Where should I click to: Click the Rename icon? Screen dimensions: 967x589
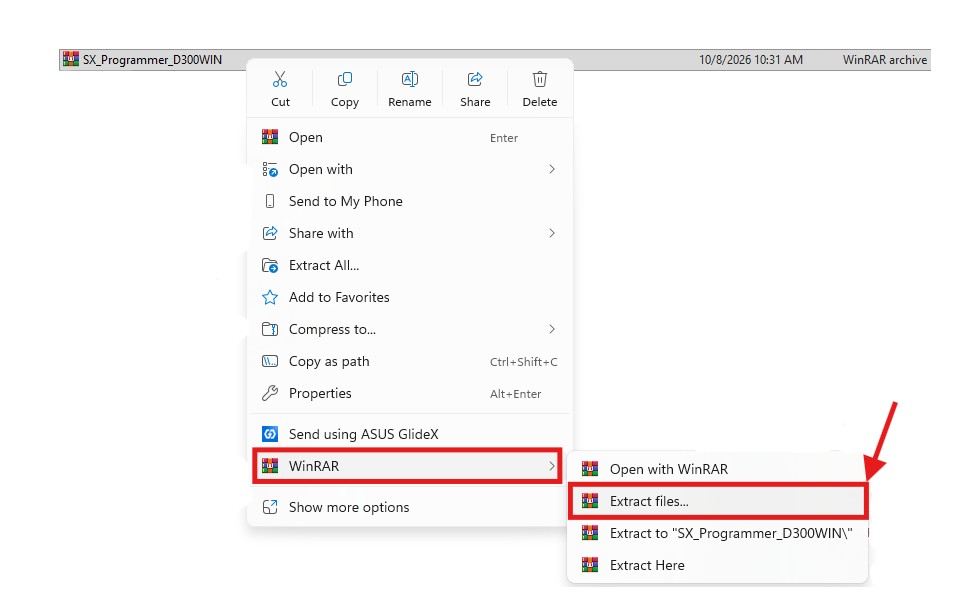[x=409, y=80]
